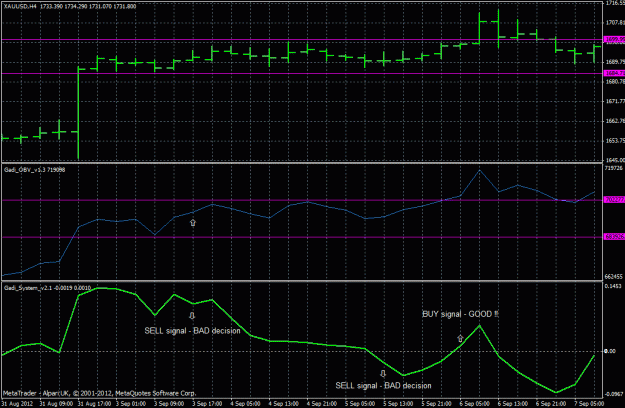Viewport: 625px width, 408px height.
Task: Select the 'BUY signal - GOOD !!' text label
Action: tap(460, 314)
